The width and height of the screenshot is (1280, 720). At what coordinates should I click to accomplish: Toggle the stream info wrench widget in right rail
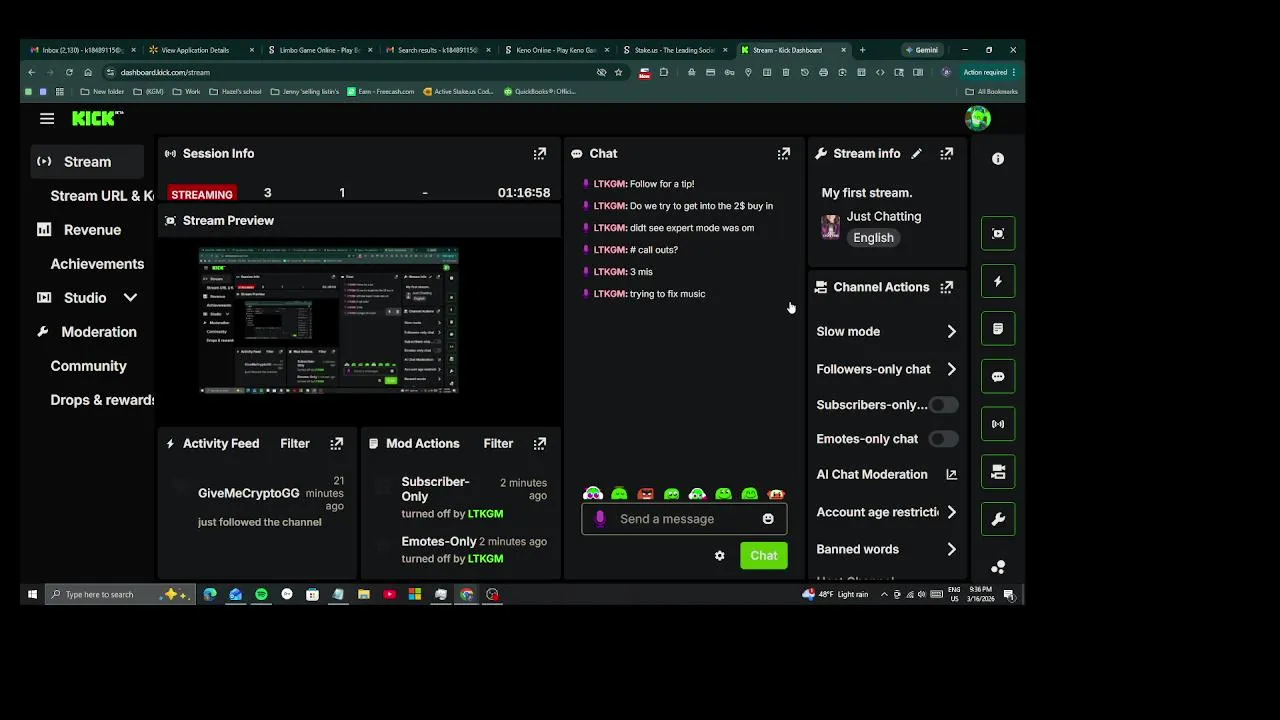998,519
